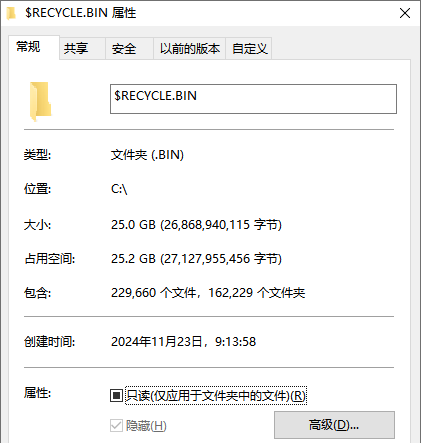Click 占用空间 value 25.2 GB (27,127,955,456 字节)
This screenshot has height=443, width=421.
pyautogui.click(x=196, y=259)
